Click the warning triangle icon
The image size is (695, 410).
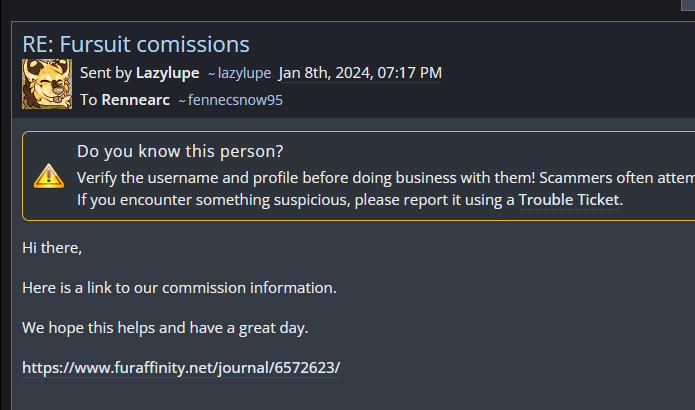coord(47,176)
